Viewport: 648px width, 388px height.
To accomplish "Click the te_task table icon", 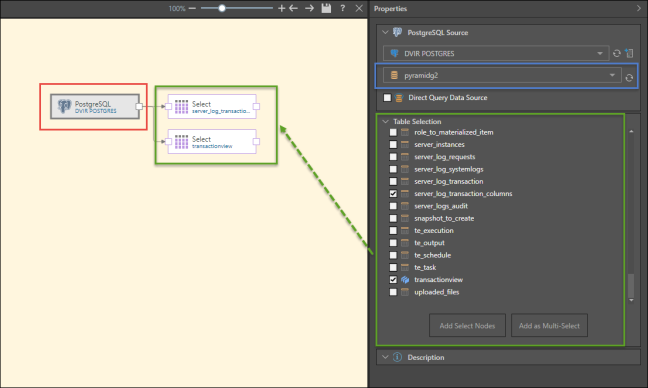I will [405, 267].
